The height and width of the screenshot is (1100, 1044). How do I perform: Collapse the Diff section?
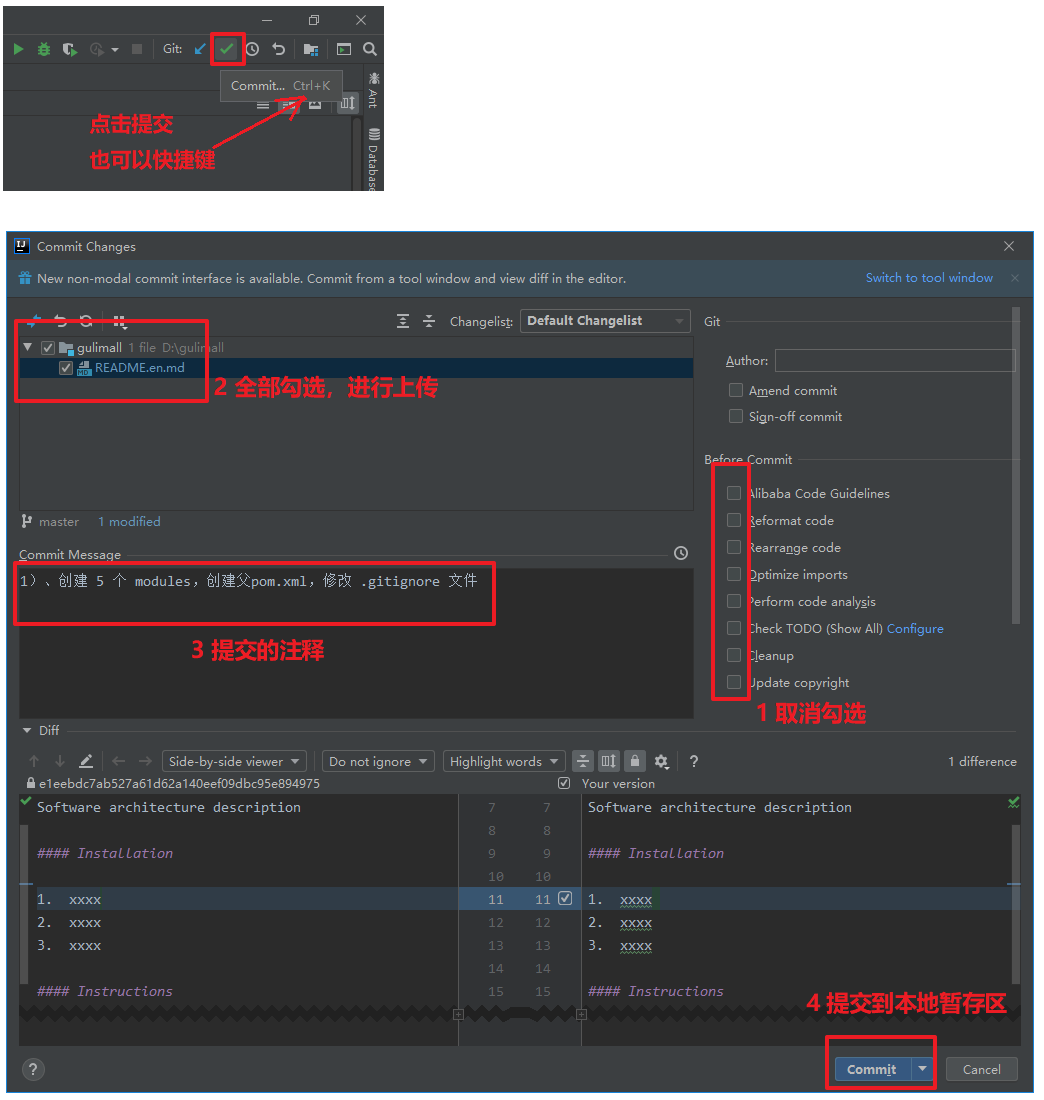tap(27, 730)
